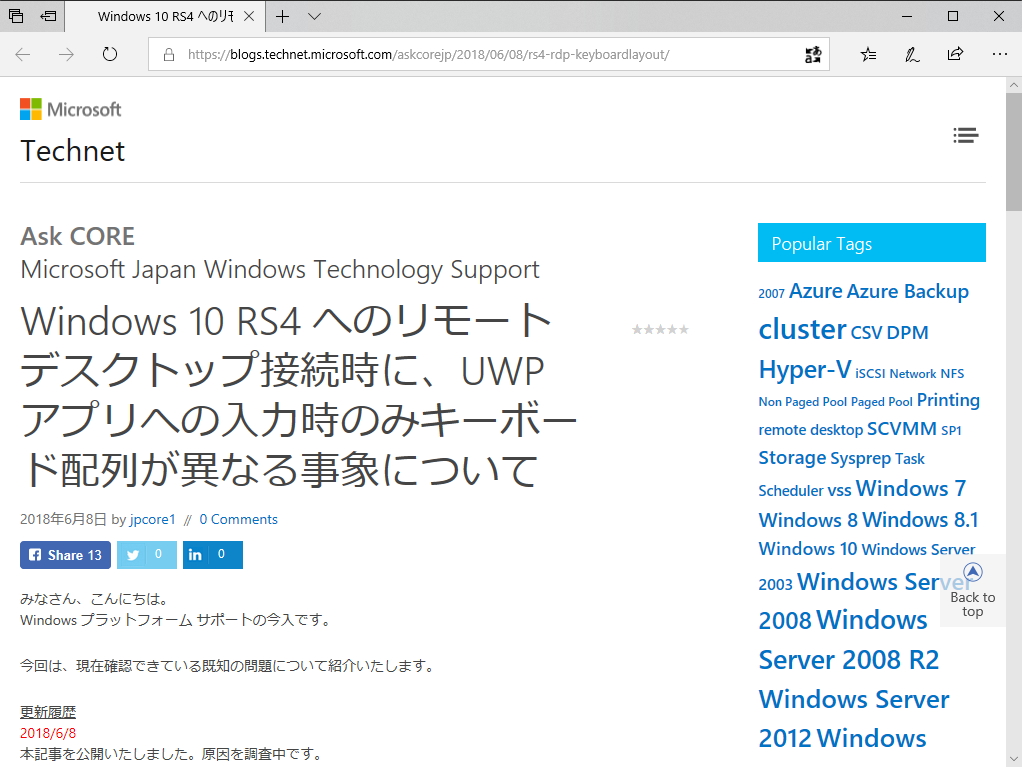Screen dimensions: 1022x767
Task: Open the Windows 10 tag
Action: tap(808, 549)
